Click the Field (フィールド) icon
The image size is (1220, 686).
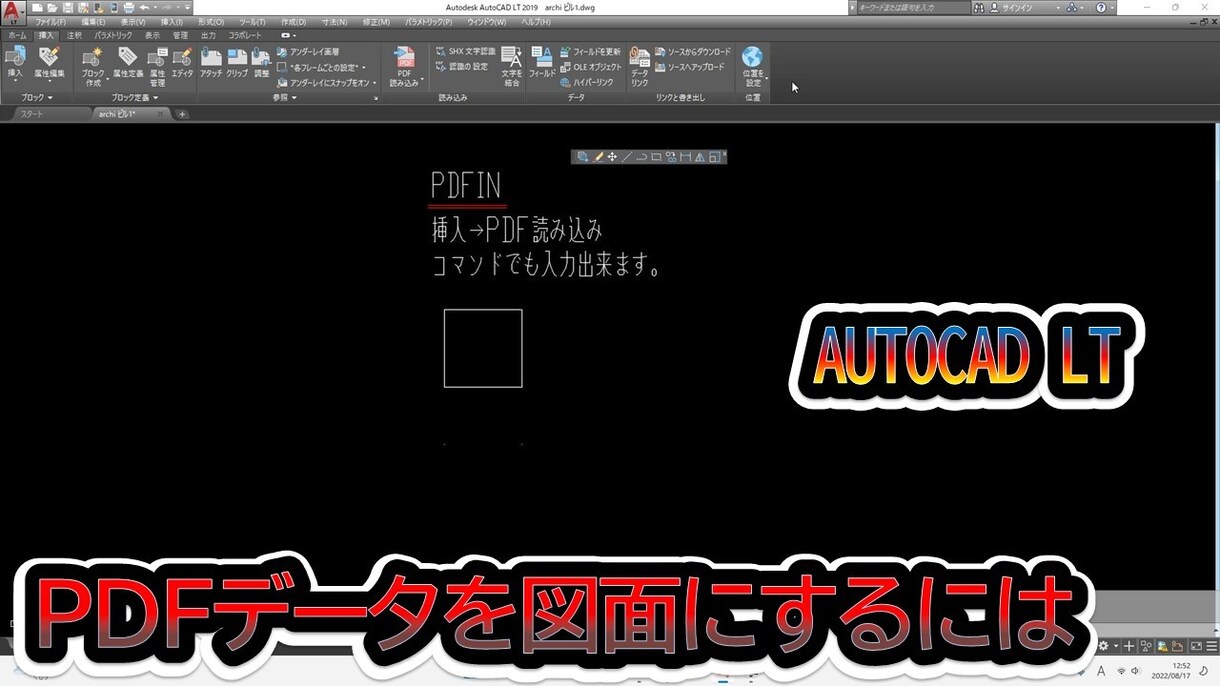tap(542, 62)
